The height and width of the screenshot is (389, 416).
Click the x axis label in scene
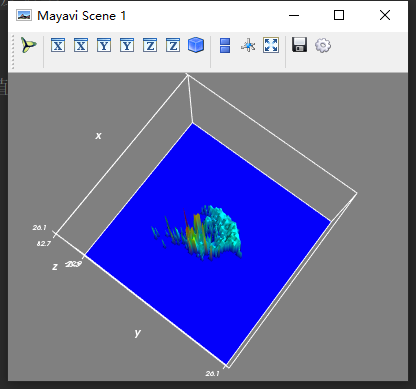point(98,136)
